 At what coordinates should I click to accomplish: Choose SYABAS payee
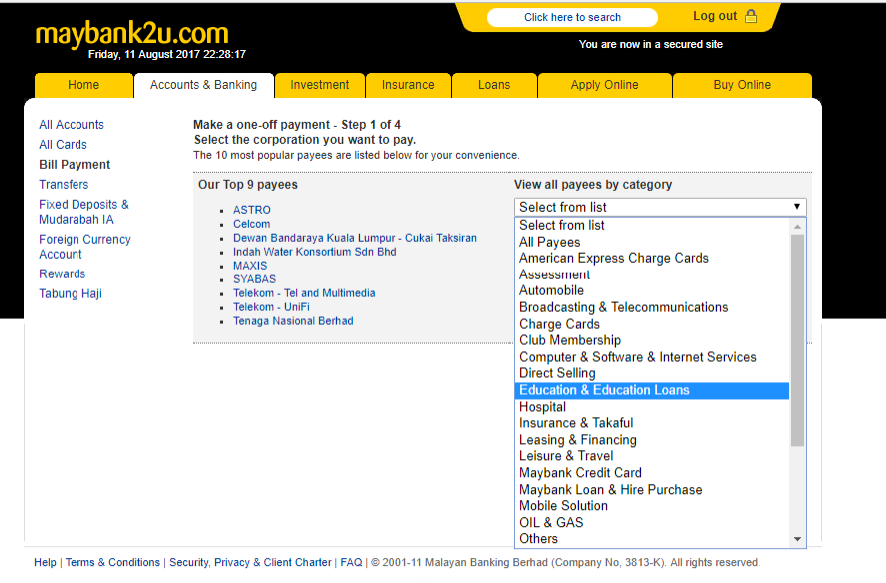click(254, 279)
